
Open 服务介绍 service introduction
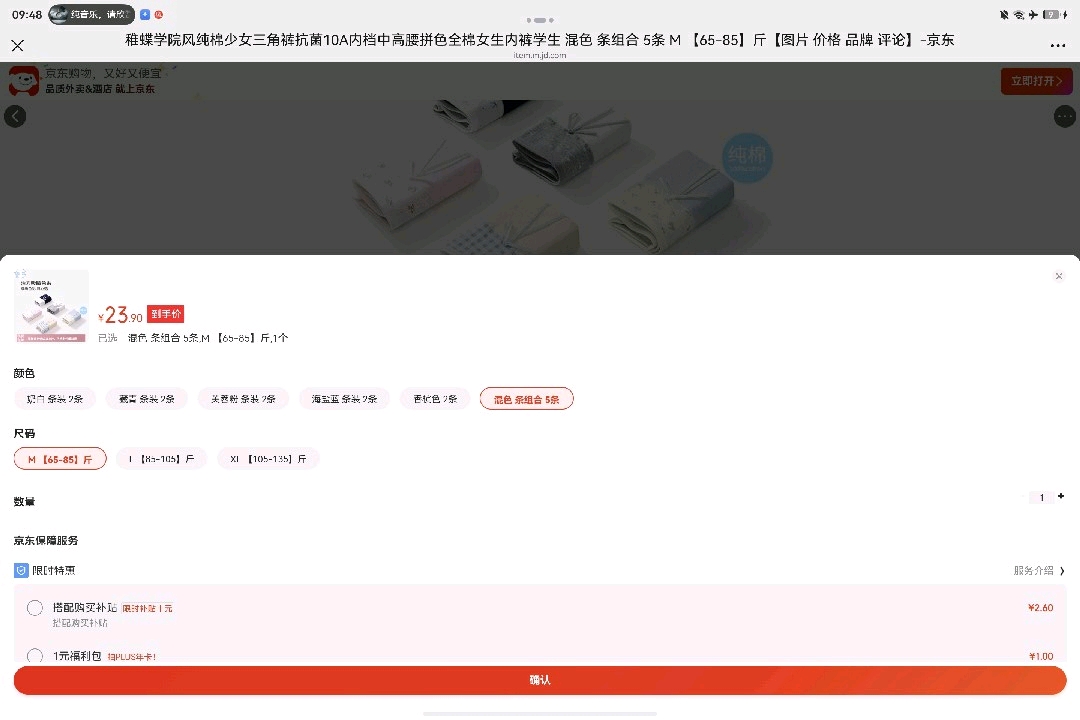coord(1039,570)
